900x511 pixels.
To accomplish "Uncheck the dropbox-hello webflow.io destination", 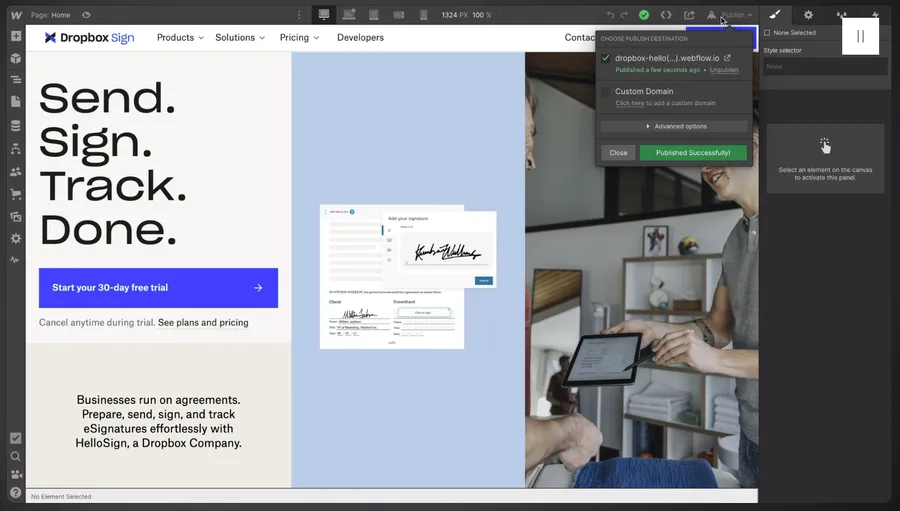I will coord(606,58).
